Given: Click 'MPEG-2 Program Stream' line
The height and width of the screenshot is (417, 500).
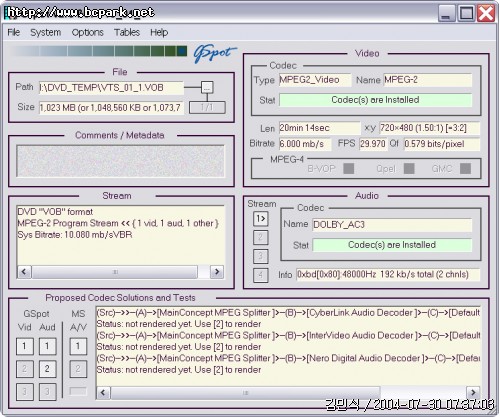Looking at the screenshot, I should [x=118, y=223].
